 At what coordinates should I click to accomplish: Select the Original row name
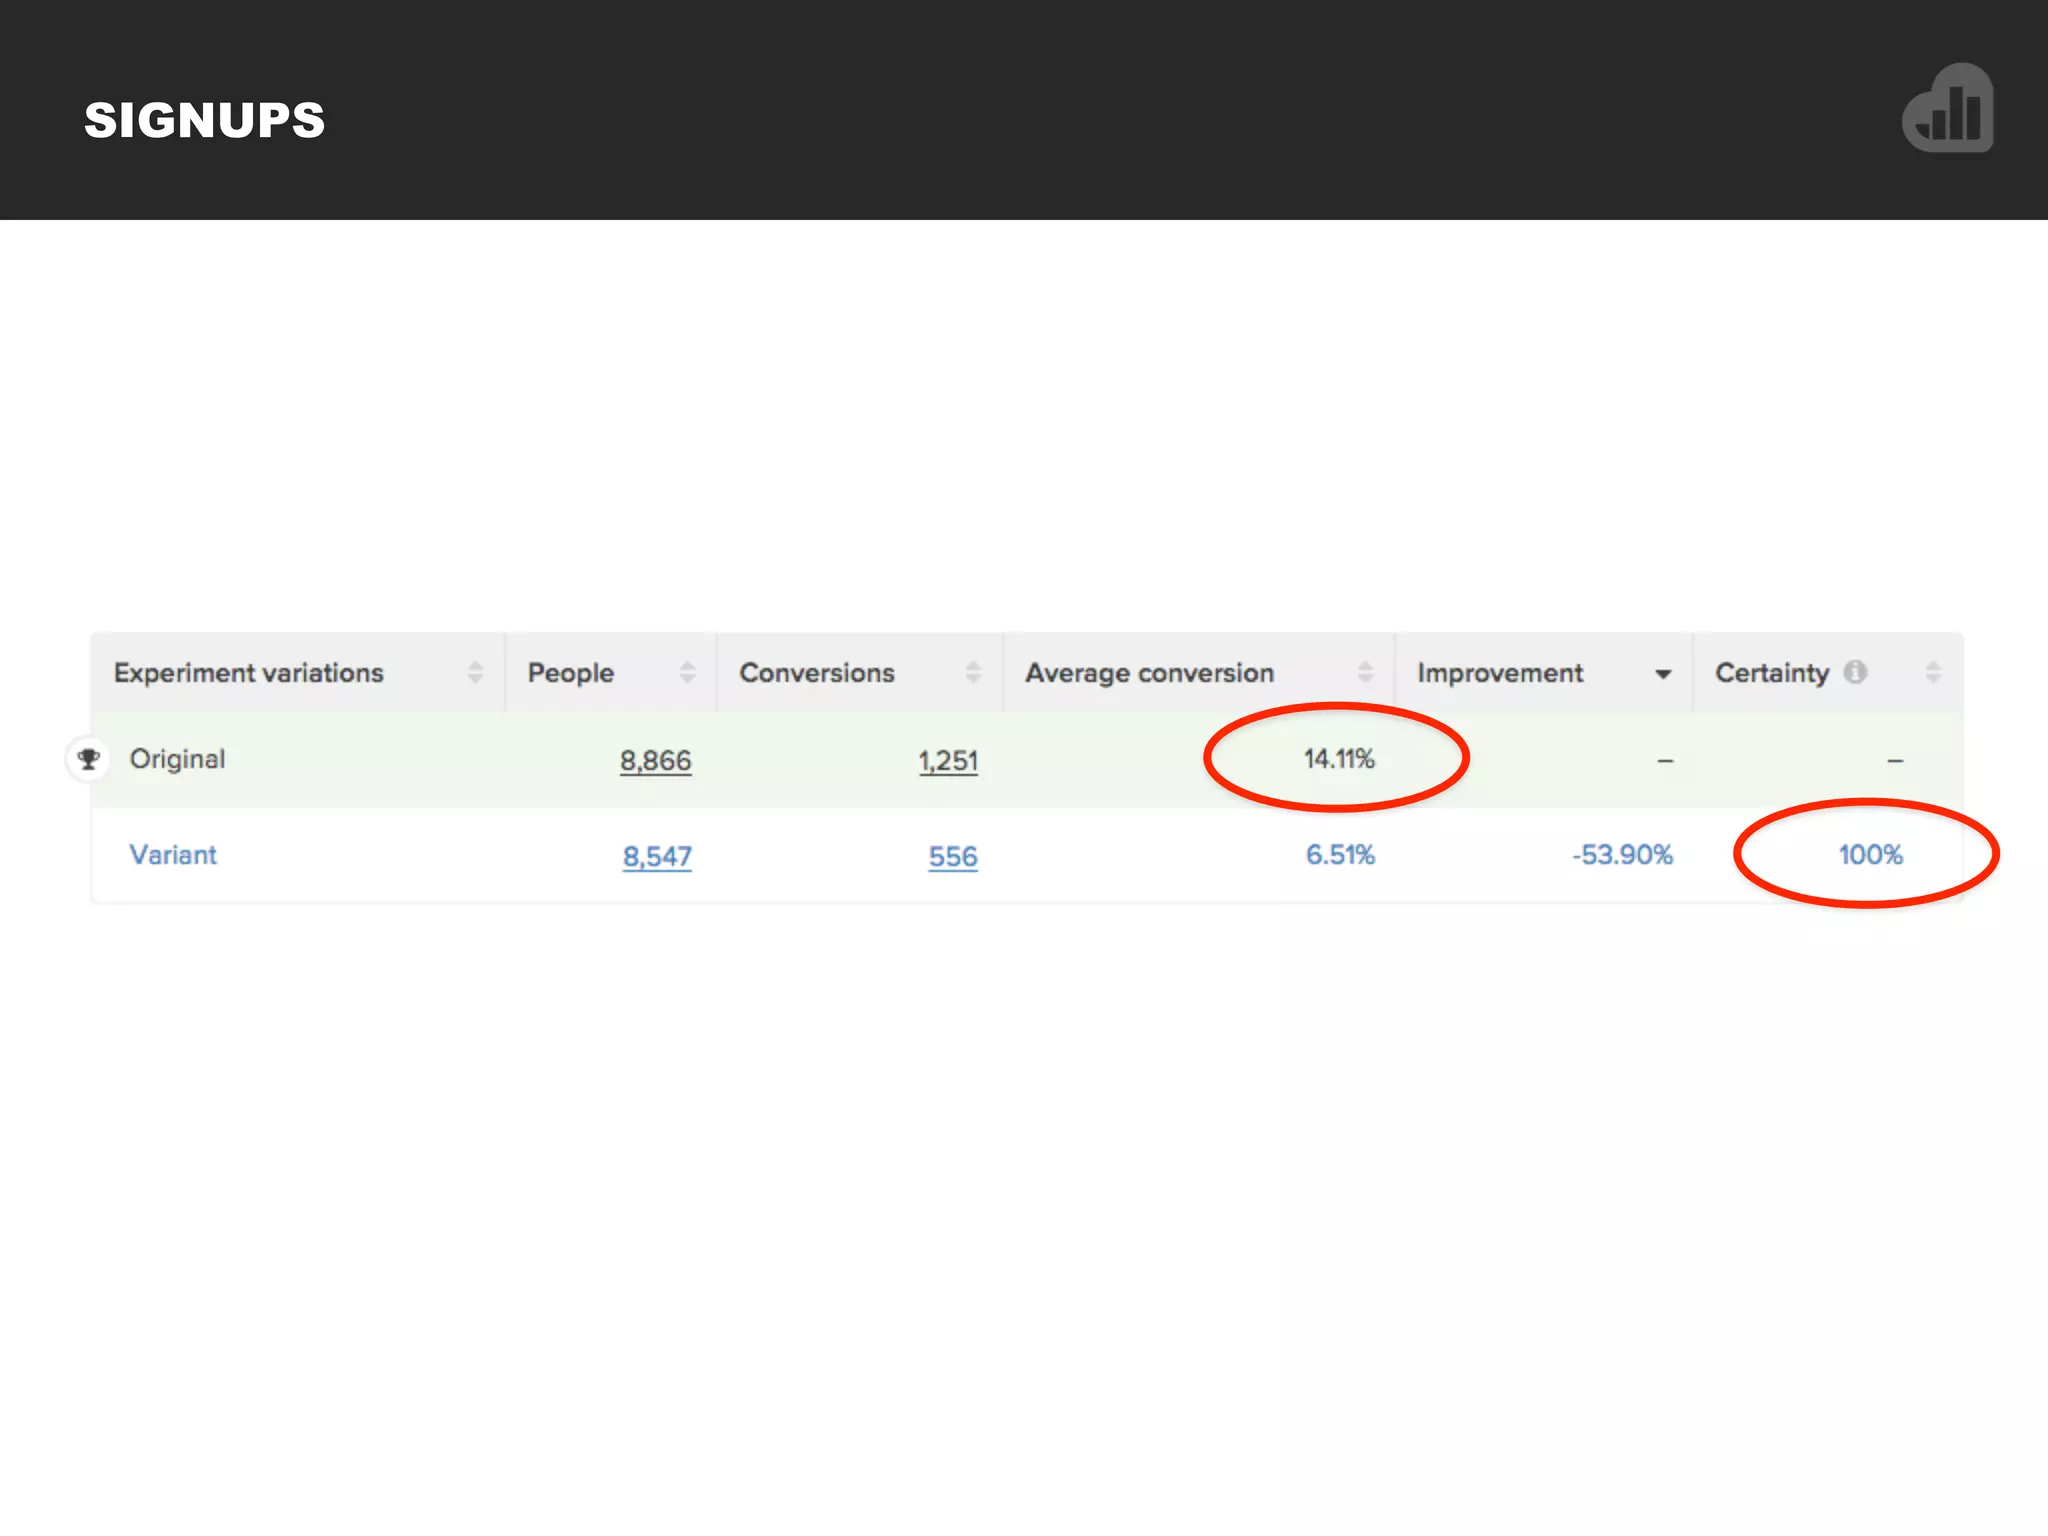click(177, 759)
